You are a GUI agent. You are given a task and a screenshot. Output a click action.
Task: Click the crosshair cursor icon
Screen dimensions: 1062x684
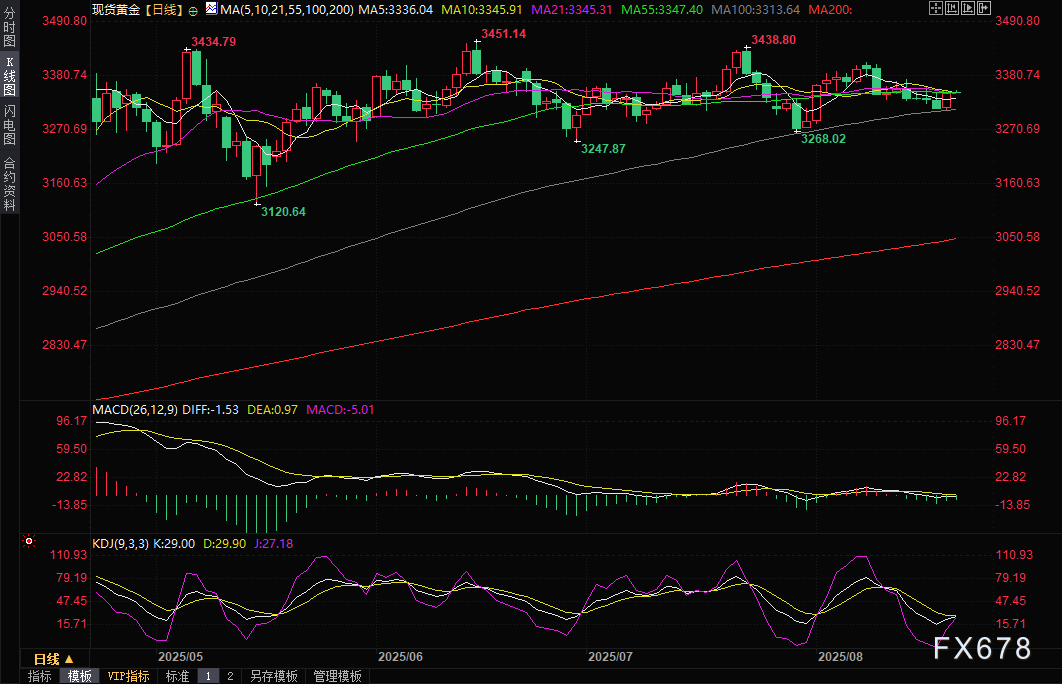click(935, 9)
